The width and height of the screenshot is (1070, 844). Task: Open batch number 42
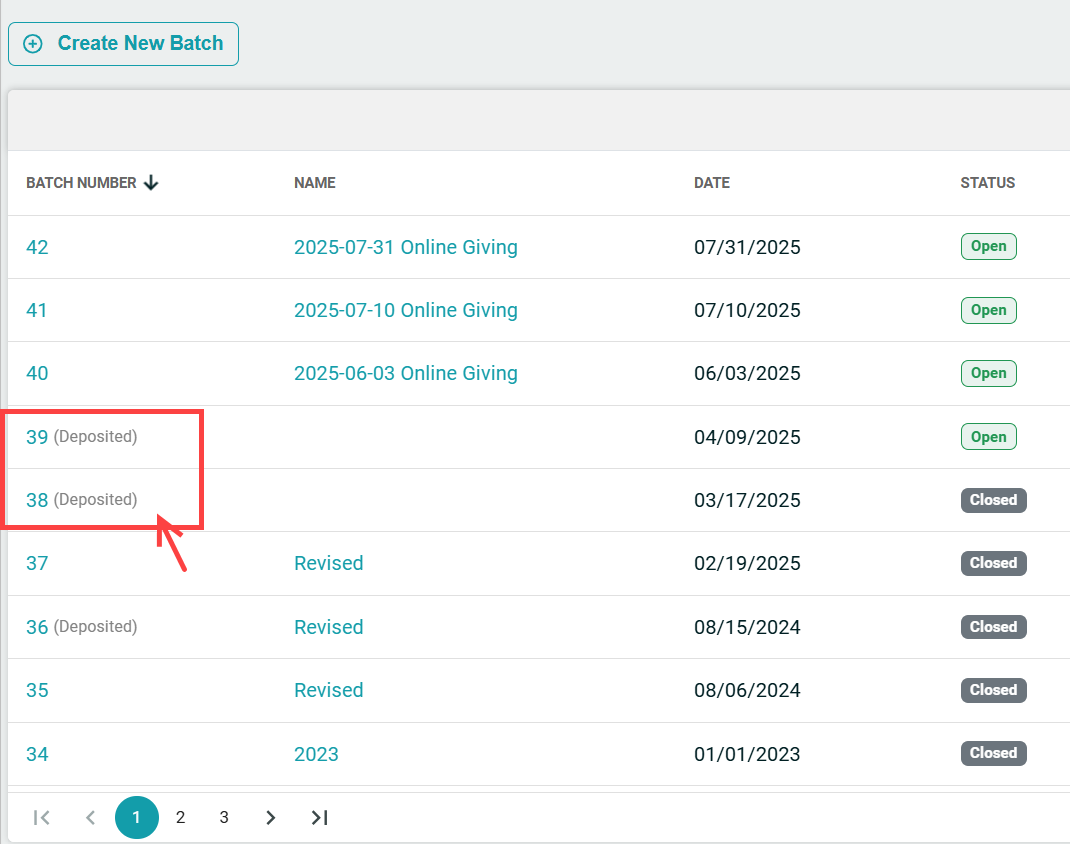(x=37, y=247)
